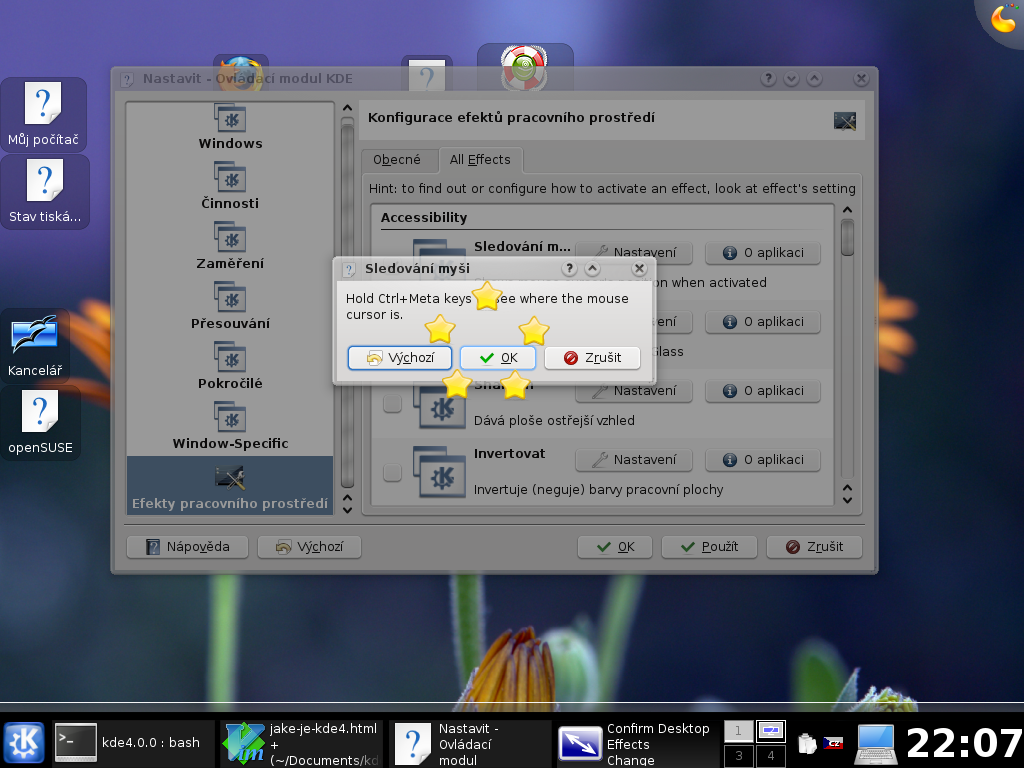Switch to virtual desktop 1 in pager
1024x768 pixels.
click(739, 731)
